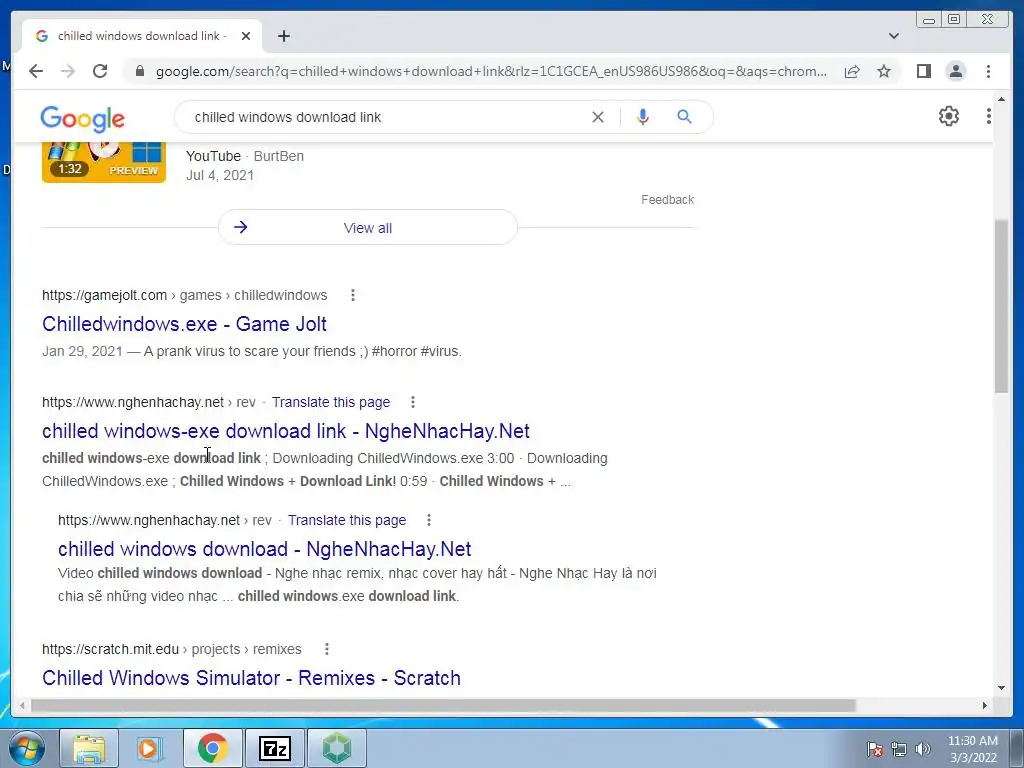Click the Jul 4, 2021 video date
Viewport: 1024px width, 768px height.
point(220,175)
